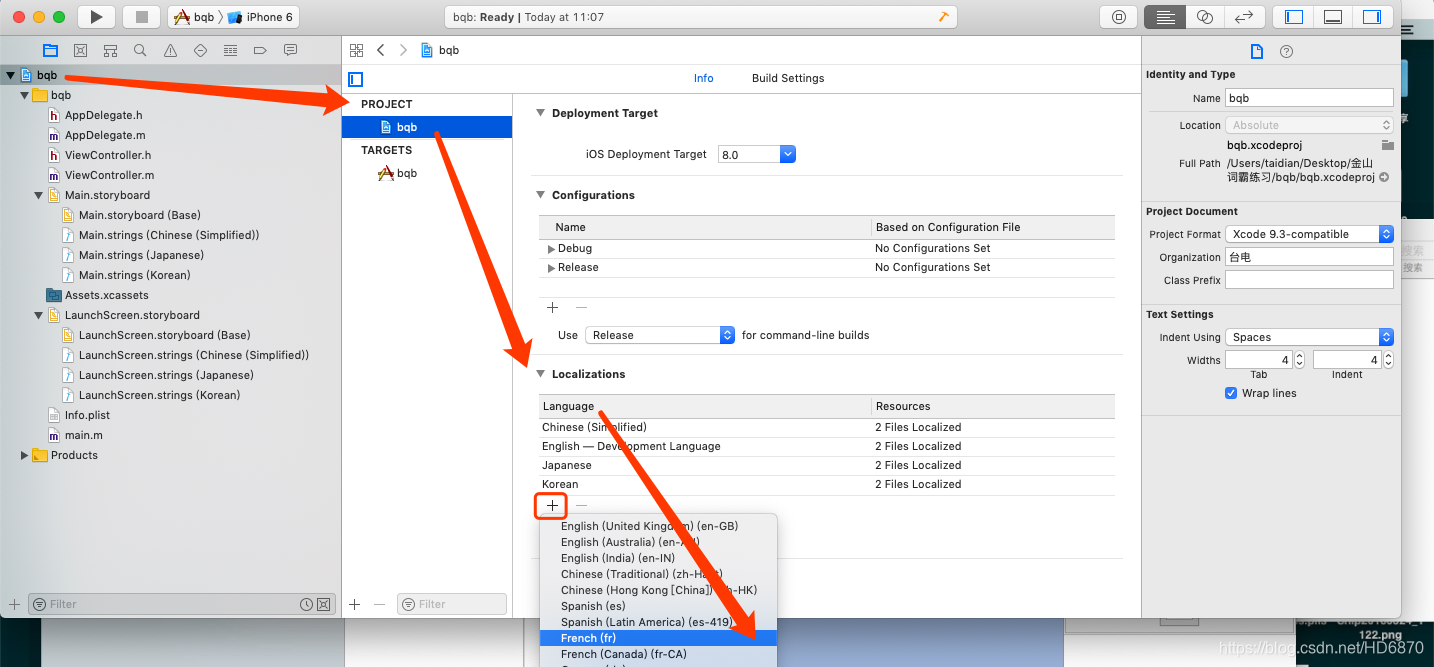The height and width of the screenshot is (667, 1434).
Task: Switch to the Standard editor
Action: [x=1164, y=17]
